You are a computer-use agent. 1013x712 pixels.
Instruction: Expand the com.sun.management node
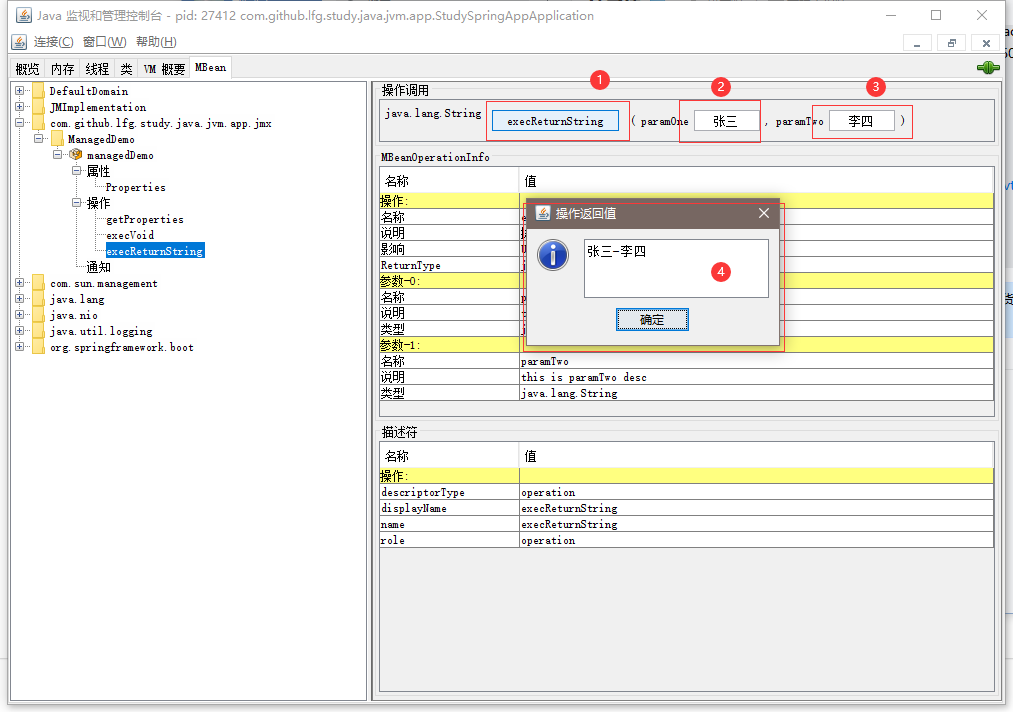click(x=19, y=282)
